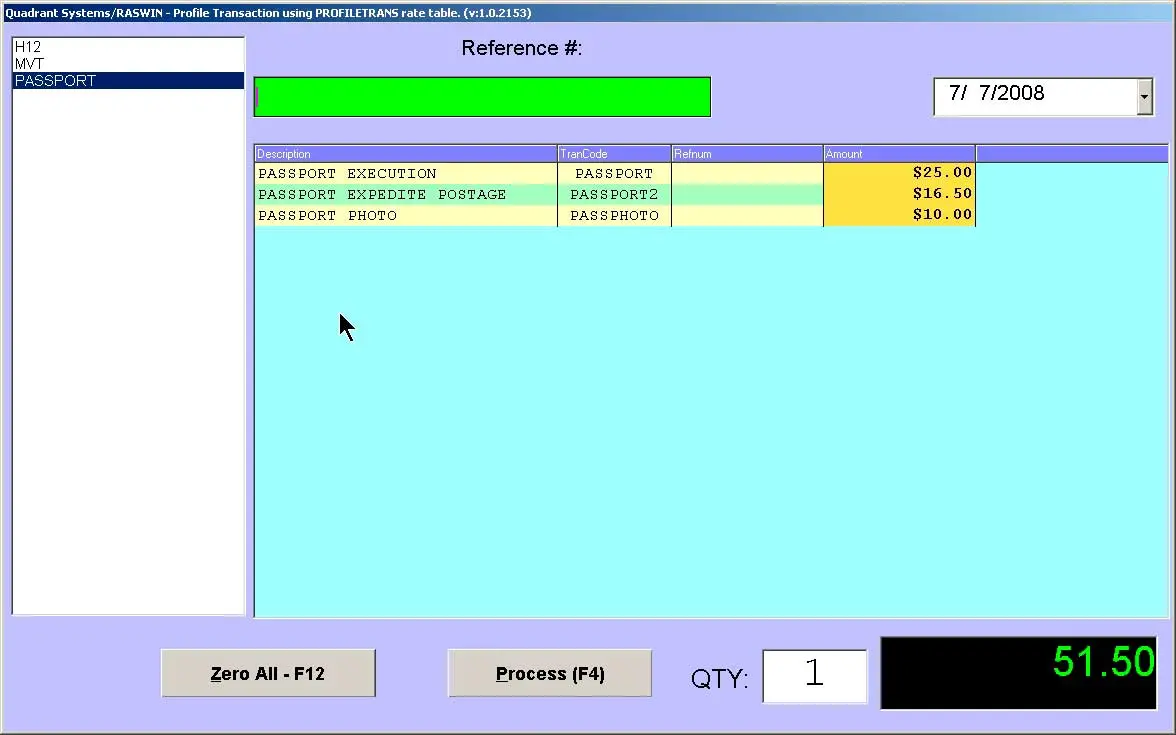Select the MVT profile from the list
Image resolution: width=1176 pixels, height=735 pixels.
click(60, 63)
